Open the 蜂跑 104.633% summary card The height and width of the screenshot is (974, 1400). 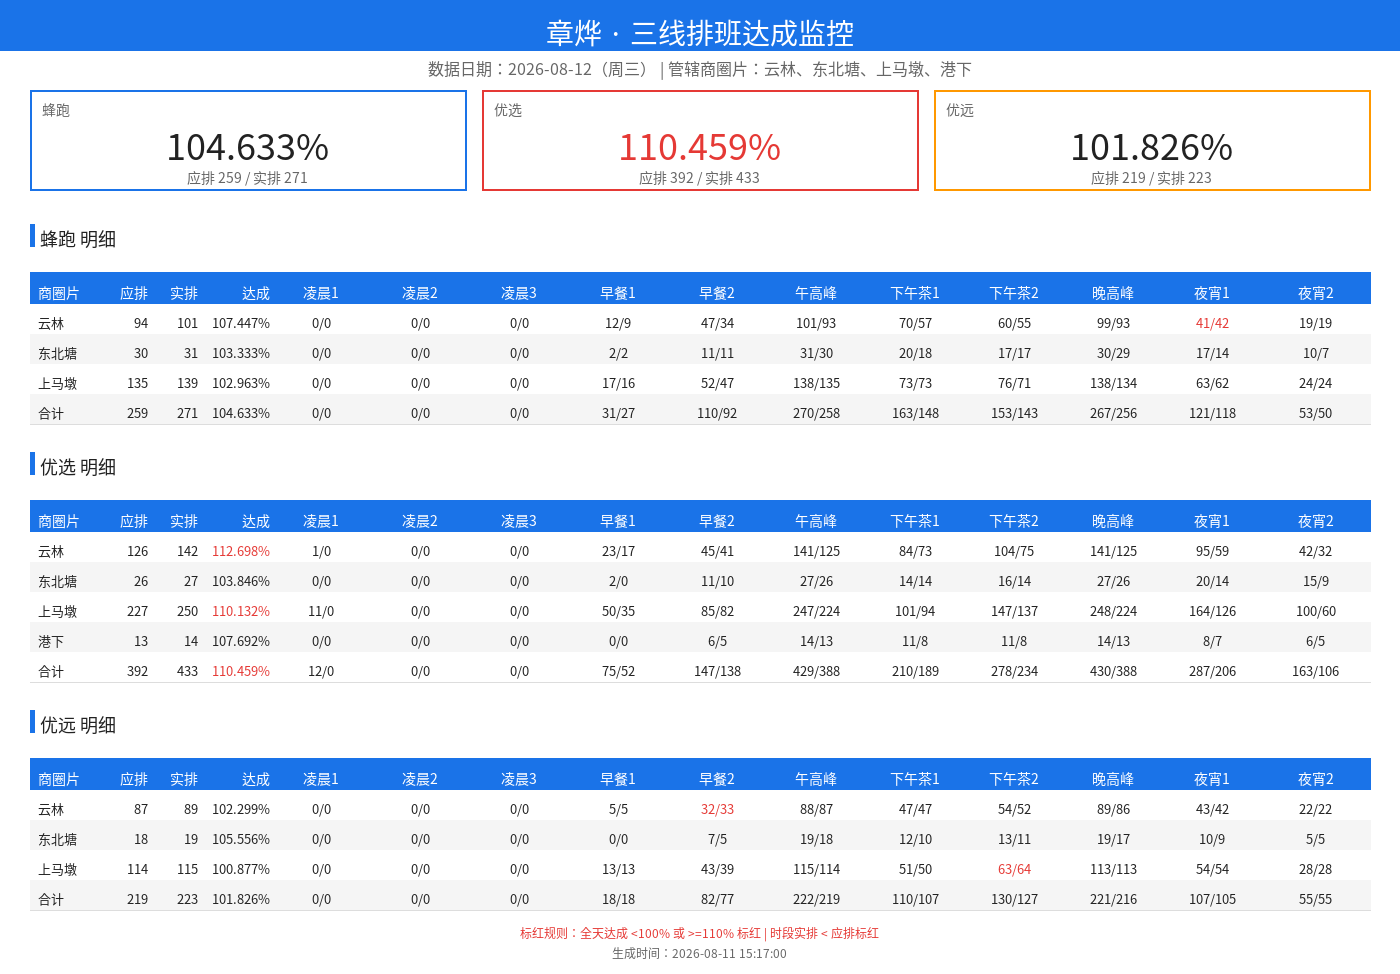(248, 140)
